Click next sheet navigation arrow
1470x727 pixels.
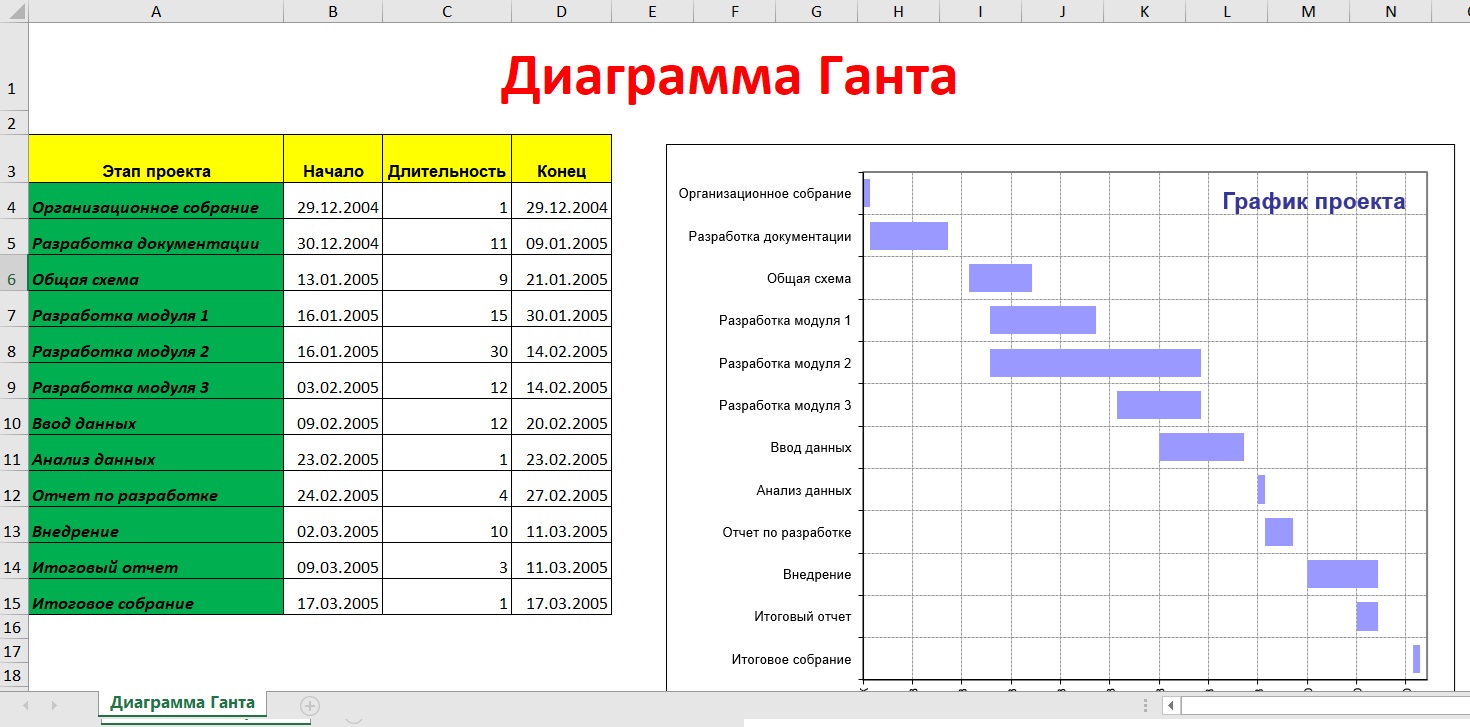(x=53, y=706)
